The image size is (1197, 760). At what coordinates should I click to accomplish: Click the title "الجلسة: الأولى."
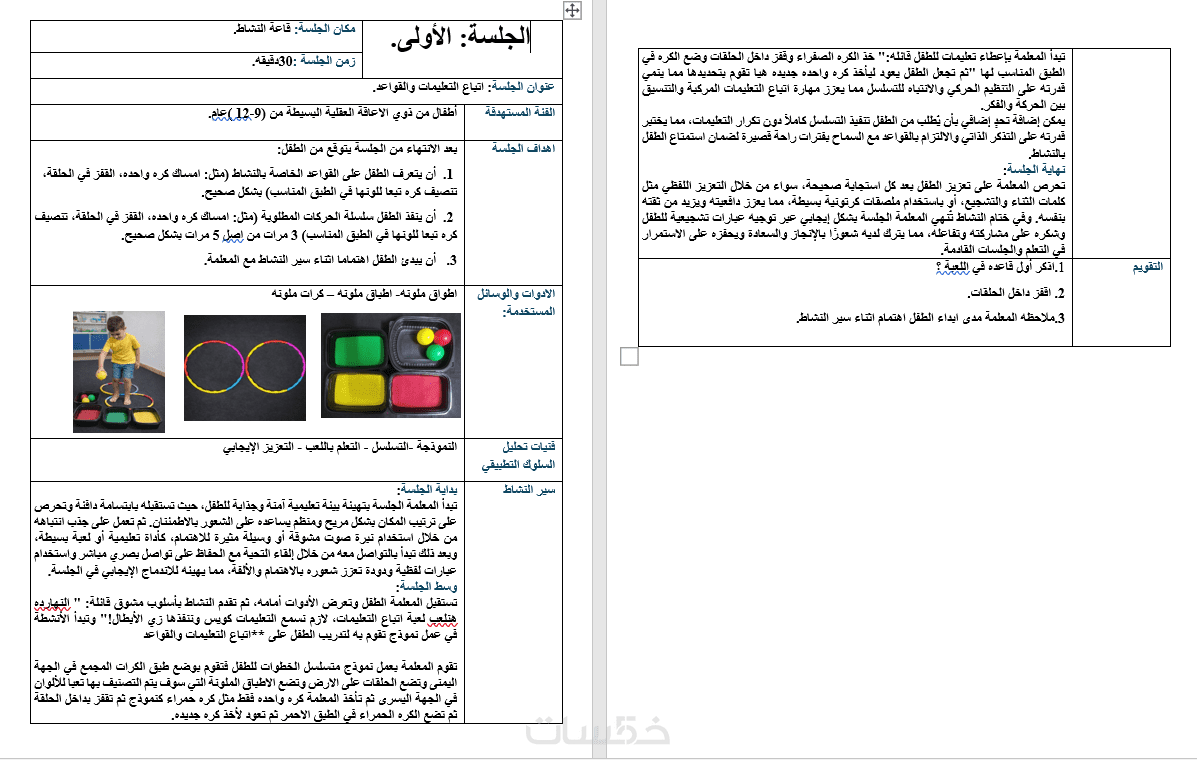[460, 37]
